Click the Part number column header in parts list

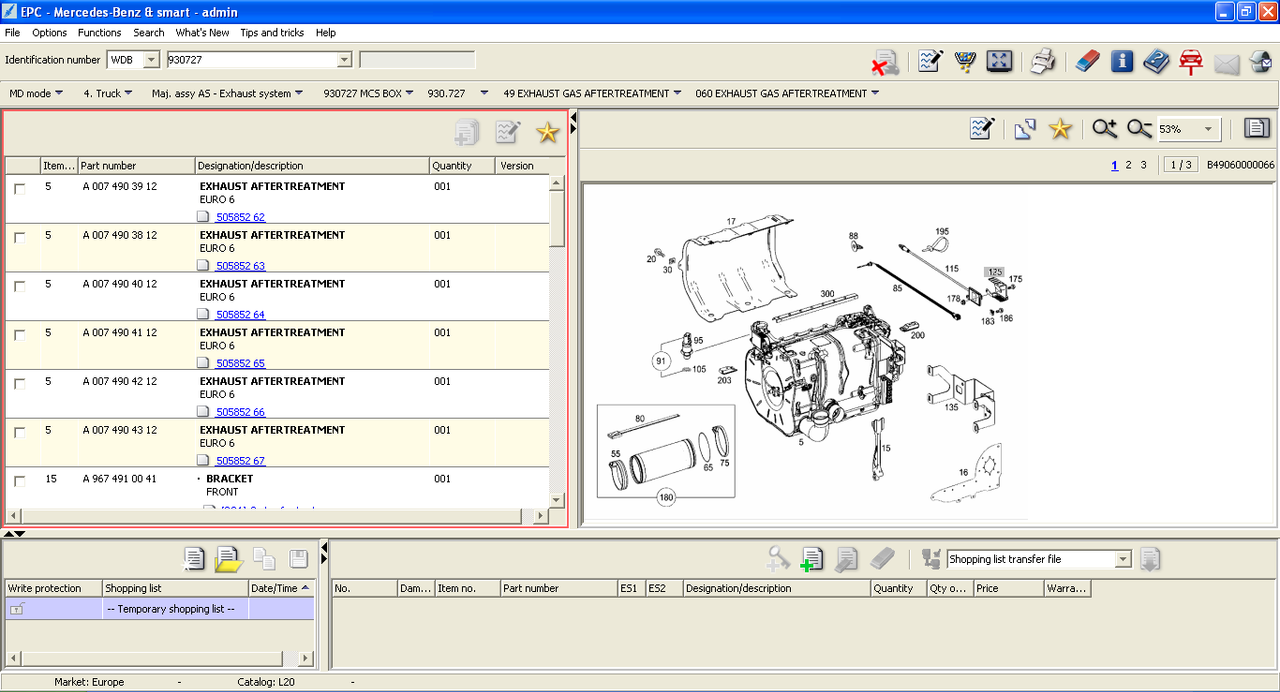click(x=136, y=166)
